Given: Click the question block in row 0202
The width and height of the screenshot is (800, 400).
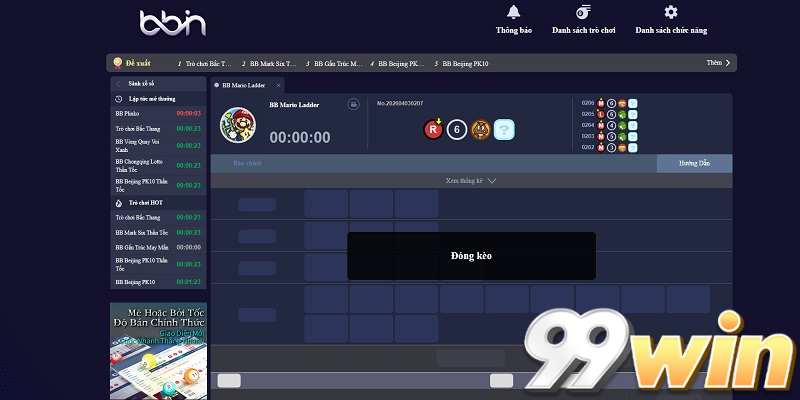Looking at the screenshot, I should tap(633, 148).
